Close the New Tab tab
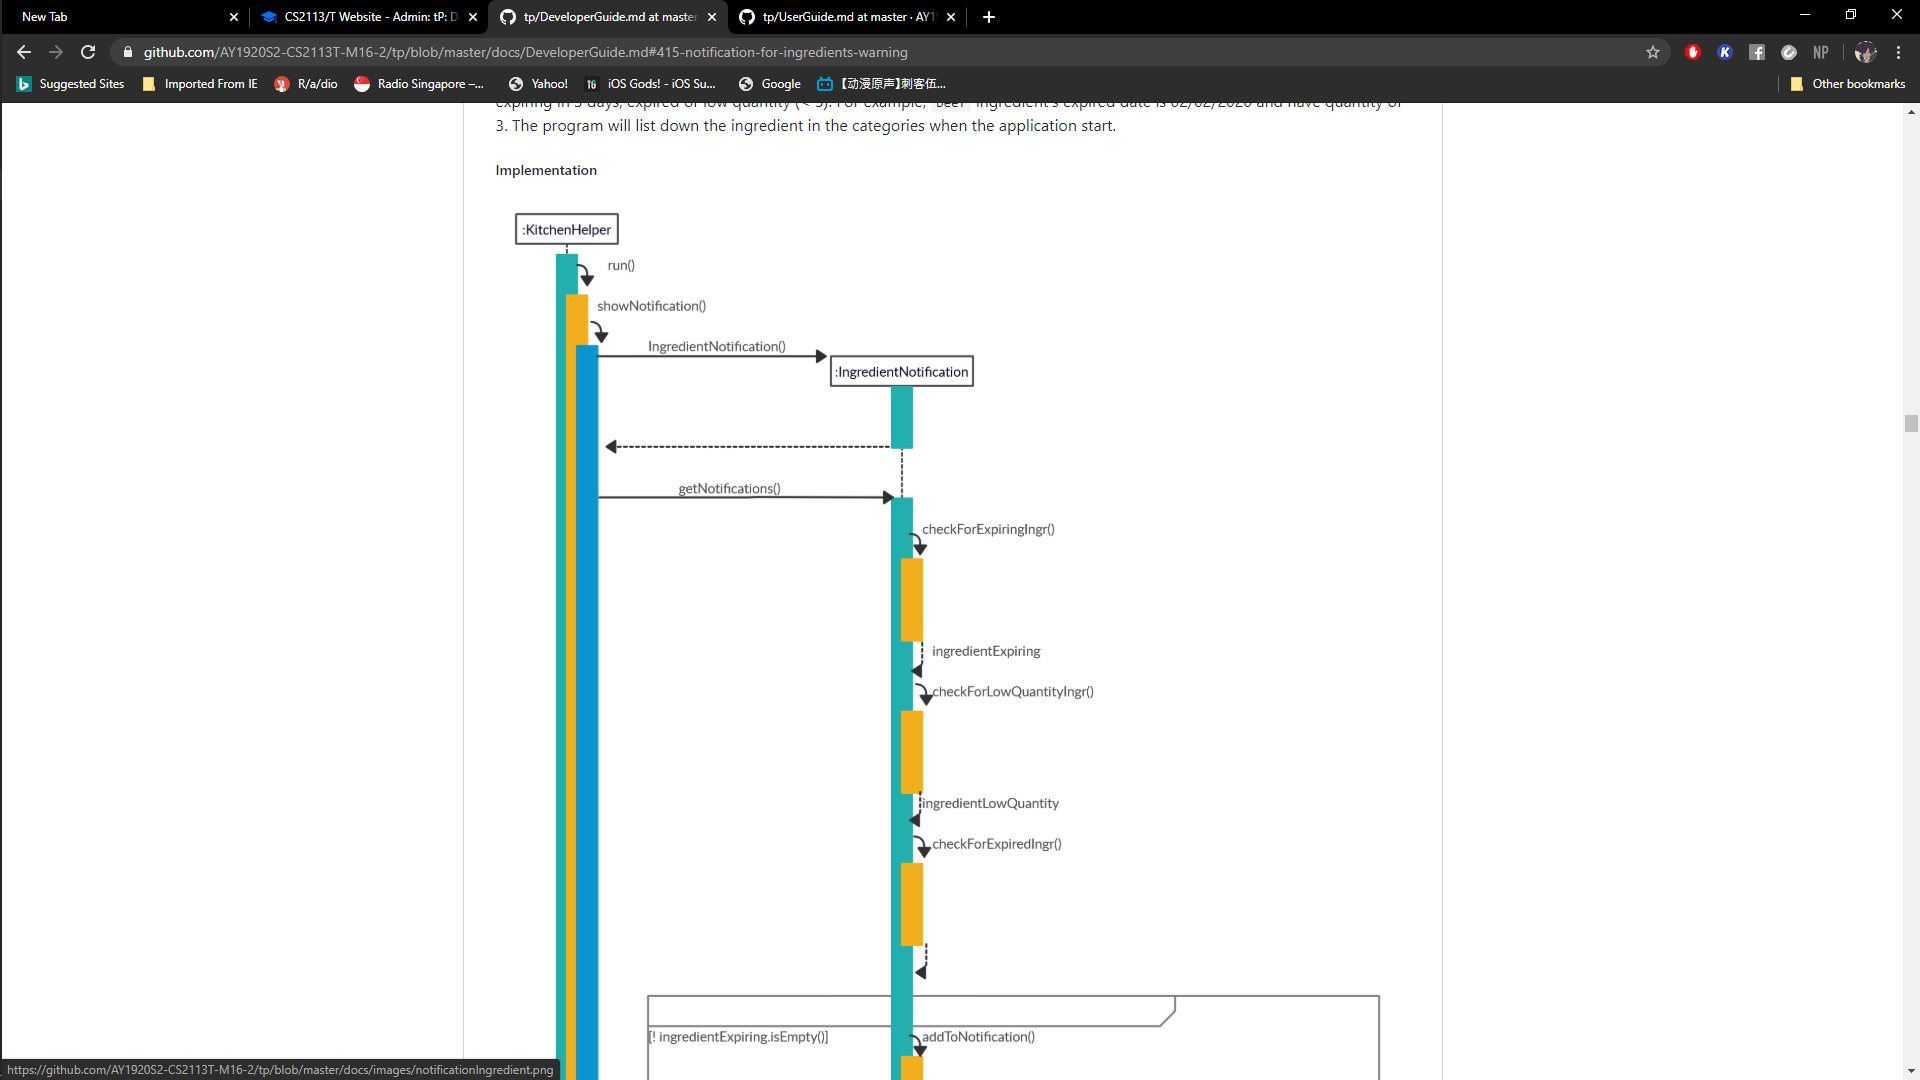1920x1080 pixels. [x=234, y=17]
